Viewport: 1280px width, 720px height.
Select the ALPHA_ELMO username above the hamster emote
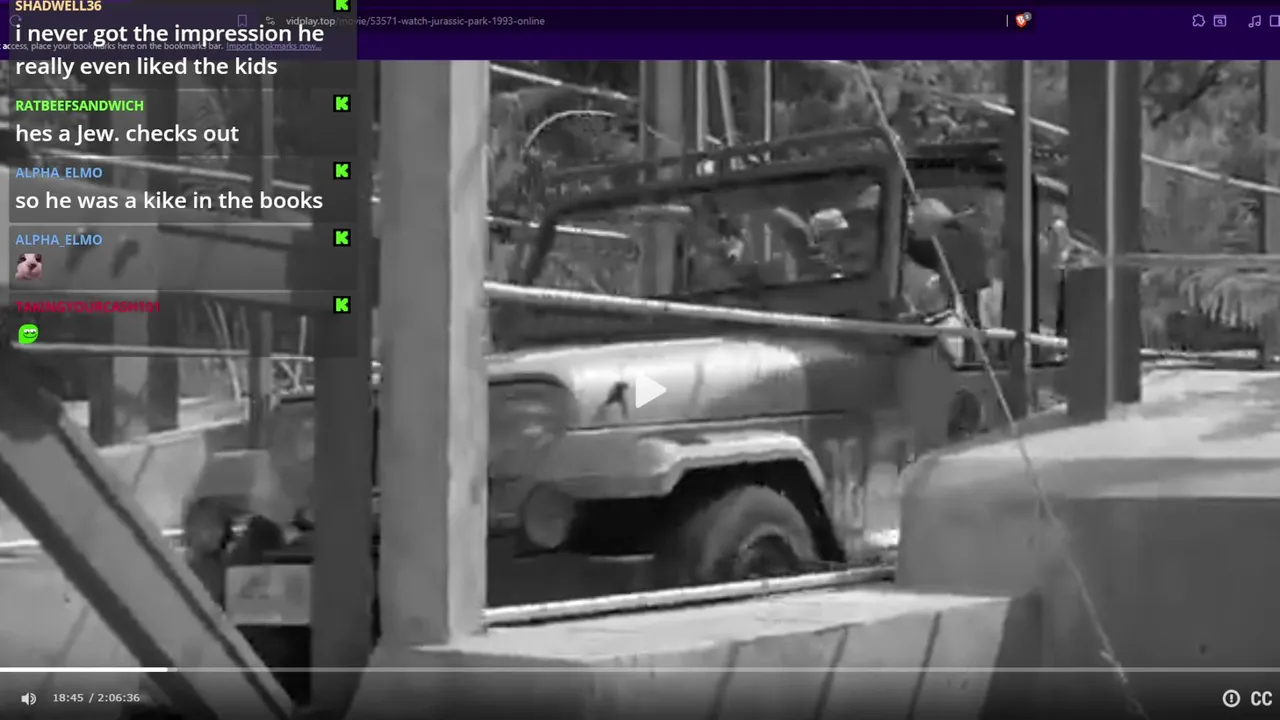58,240
